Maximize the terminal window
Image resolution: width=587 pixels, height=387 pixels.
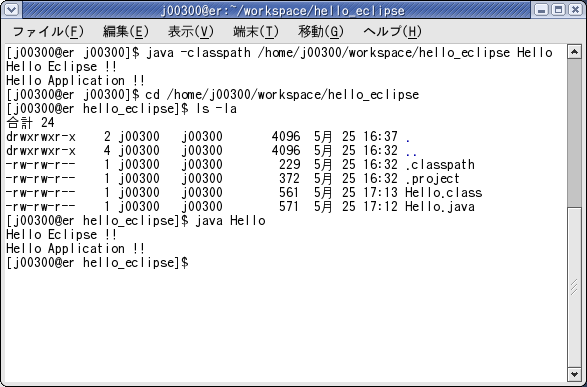coord(558,9)
